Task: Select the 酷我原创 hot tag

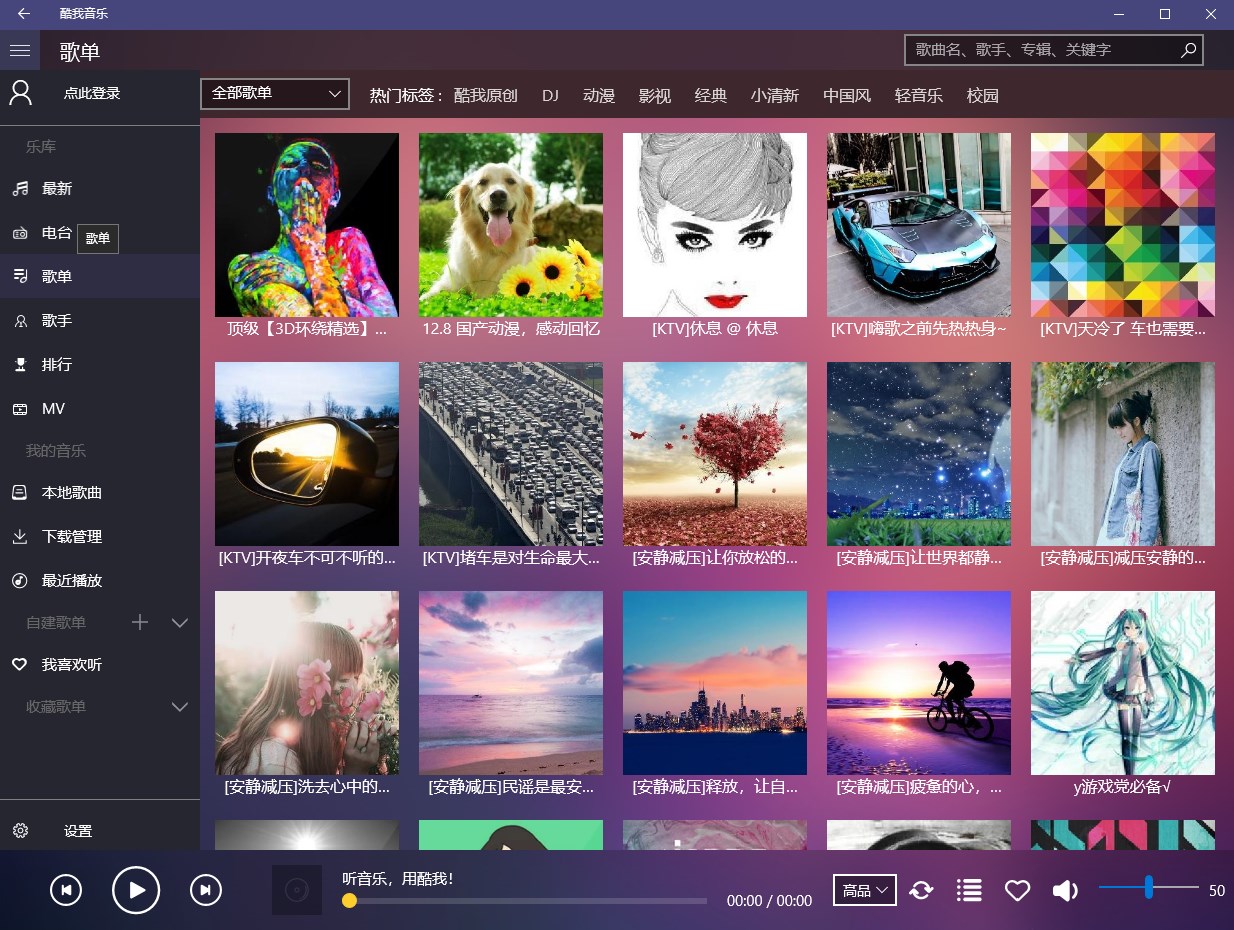Action: (x=486, y=96)
